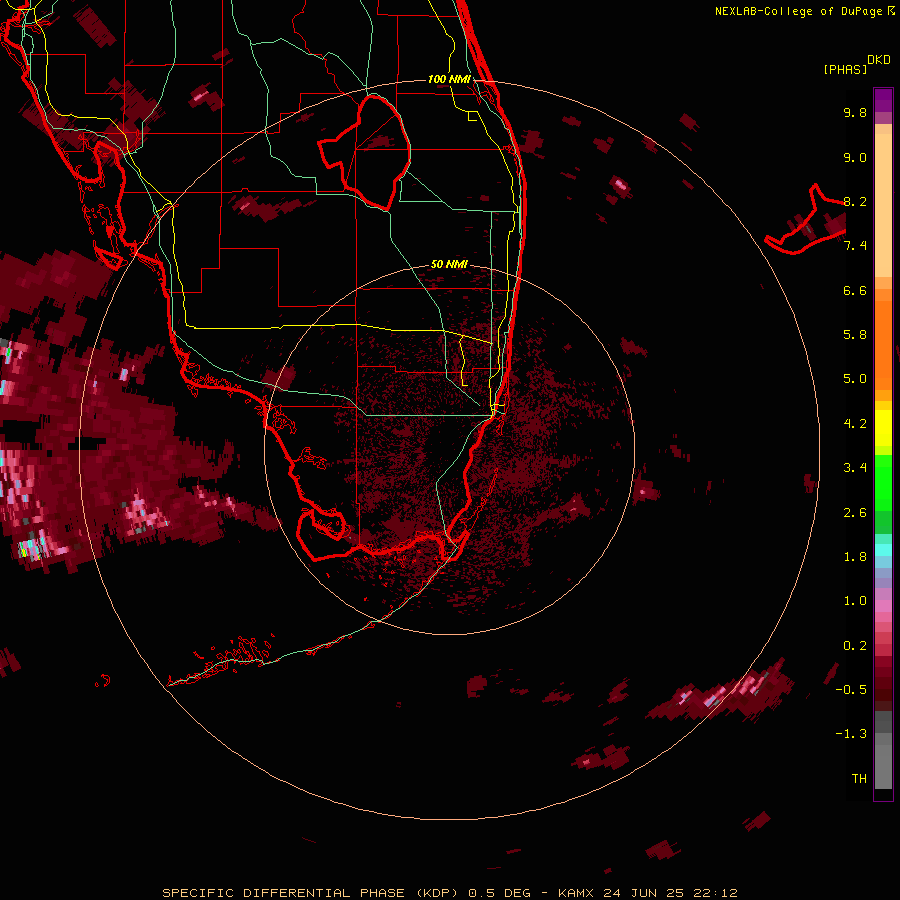This screenshot has height=900, width=900.
Task: Click the 100 NMI range ring label
Action: (x=449, y=79)
